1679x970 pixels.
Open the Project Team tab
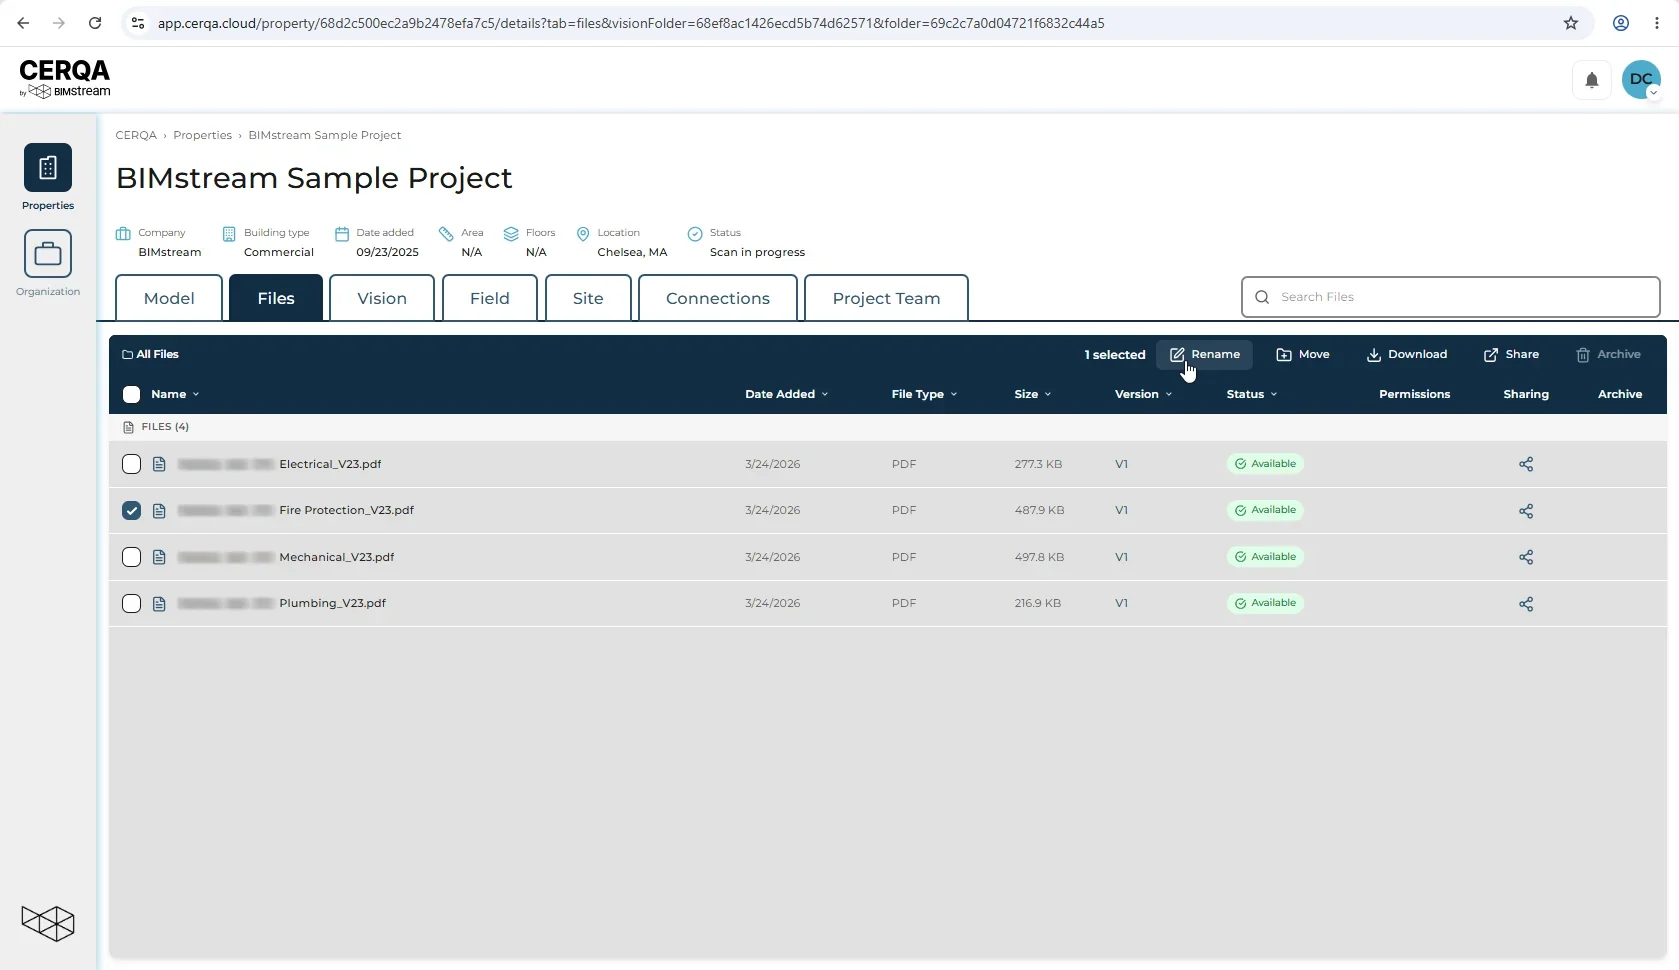(886, 298)
